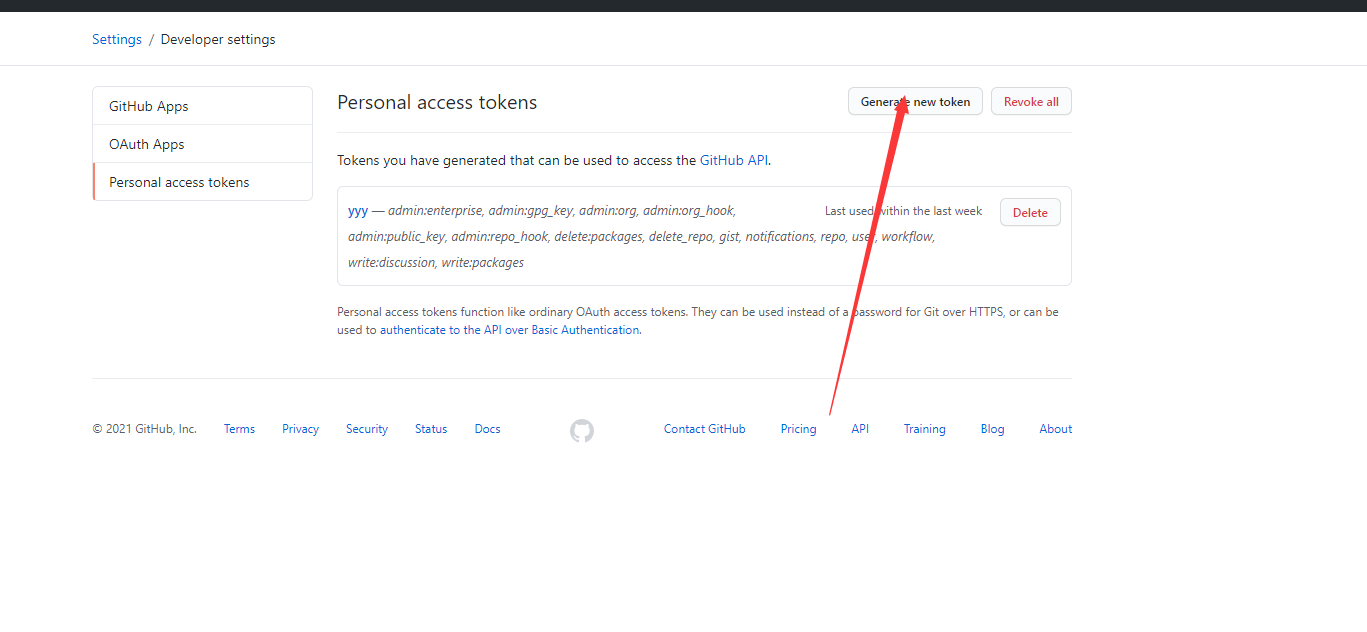Open the yyy token link
Viewport: 1367px width, 632px height.
(x=358, y=211)
